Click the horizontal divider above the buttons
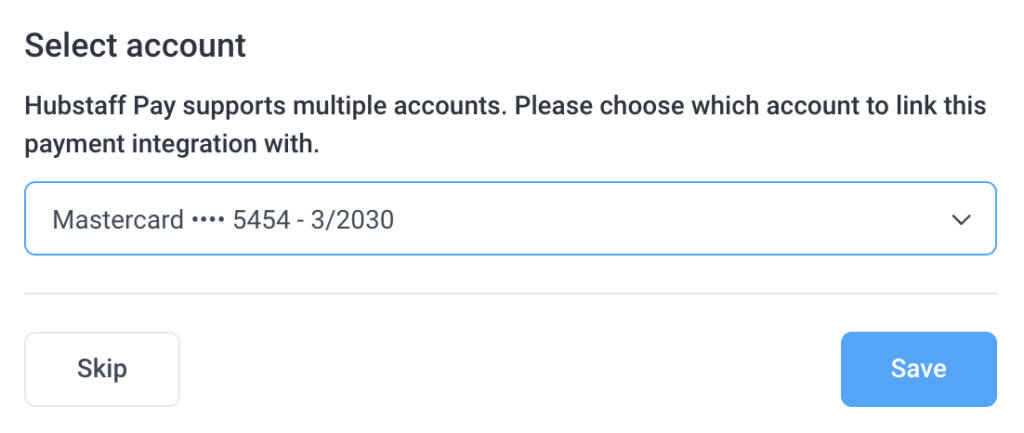The height and width of the screenshot is (433, 1024). tap(510, 294)
